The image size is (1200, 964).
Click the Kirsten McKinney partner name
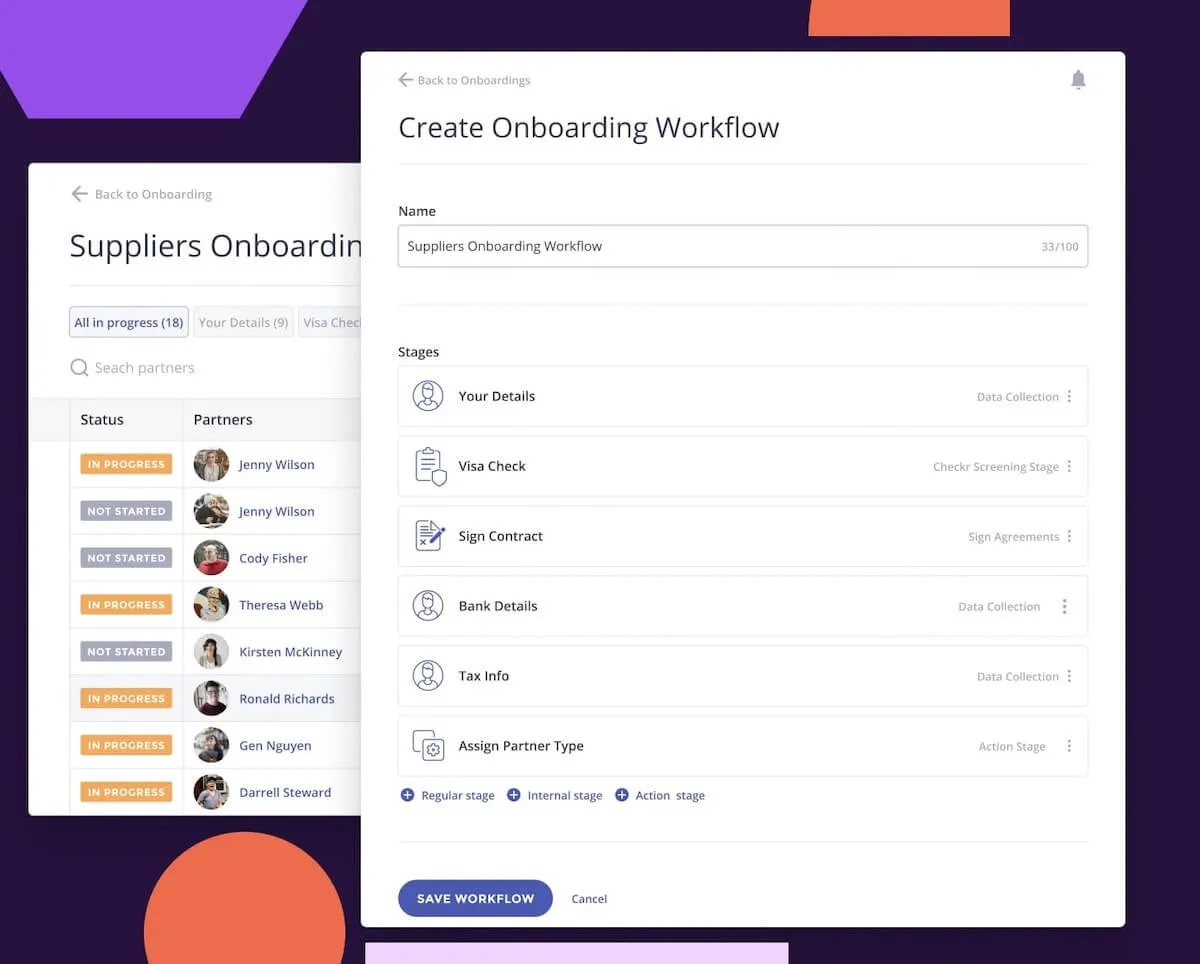coord(290,652)
